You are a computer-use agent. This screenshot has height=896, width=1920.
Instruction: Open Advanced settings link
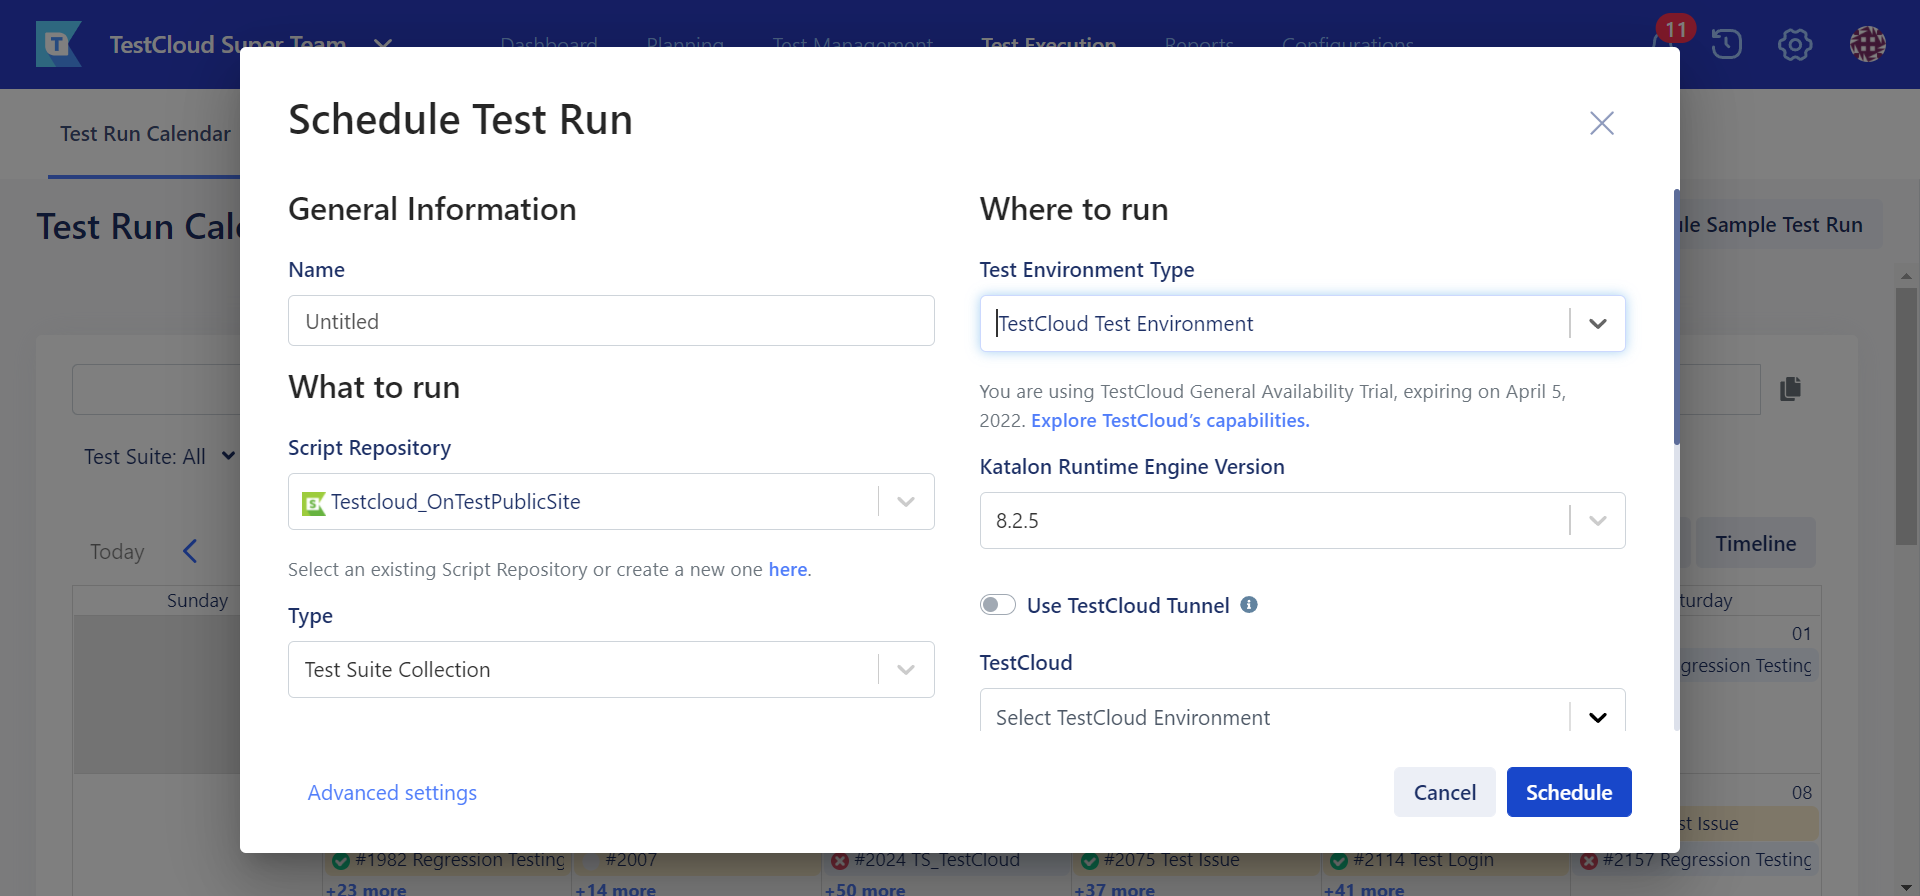392,792
